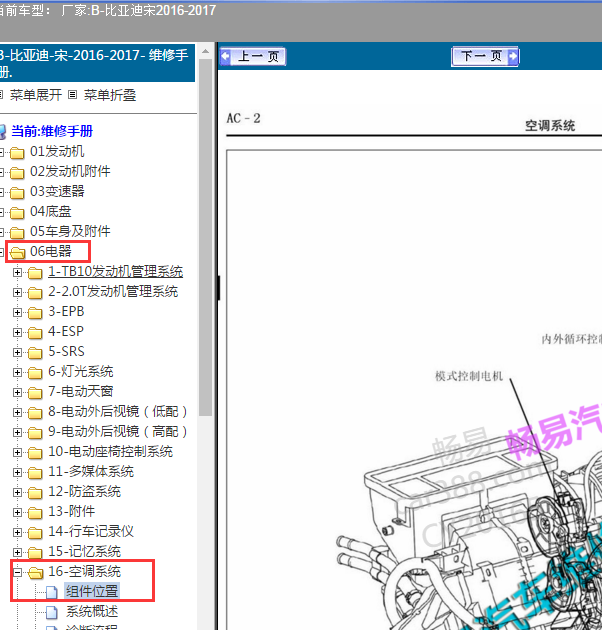Expand 10-电动座椅控制系统 node
Viewport: 602px width, 630px height.
click(x=17, y=452)
